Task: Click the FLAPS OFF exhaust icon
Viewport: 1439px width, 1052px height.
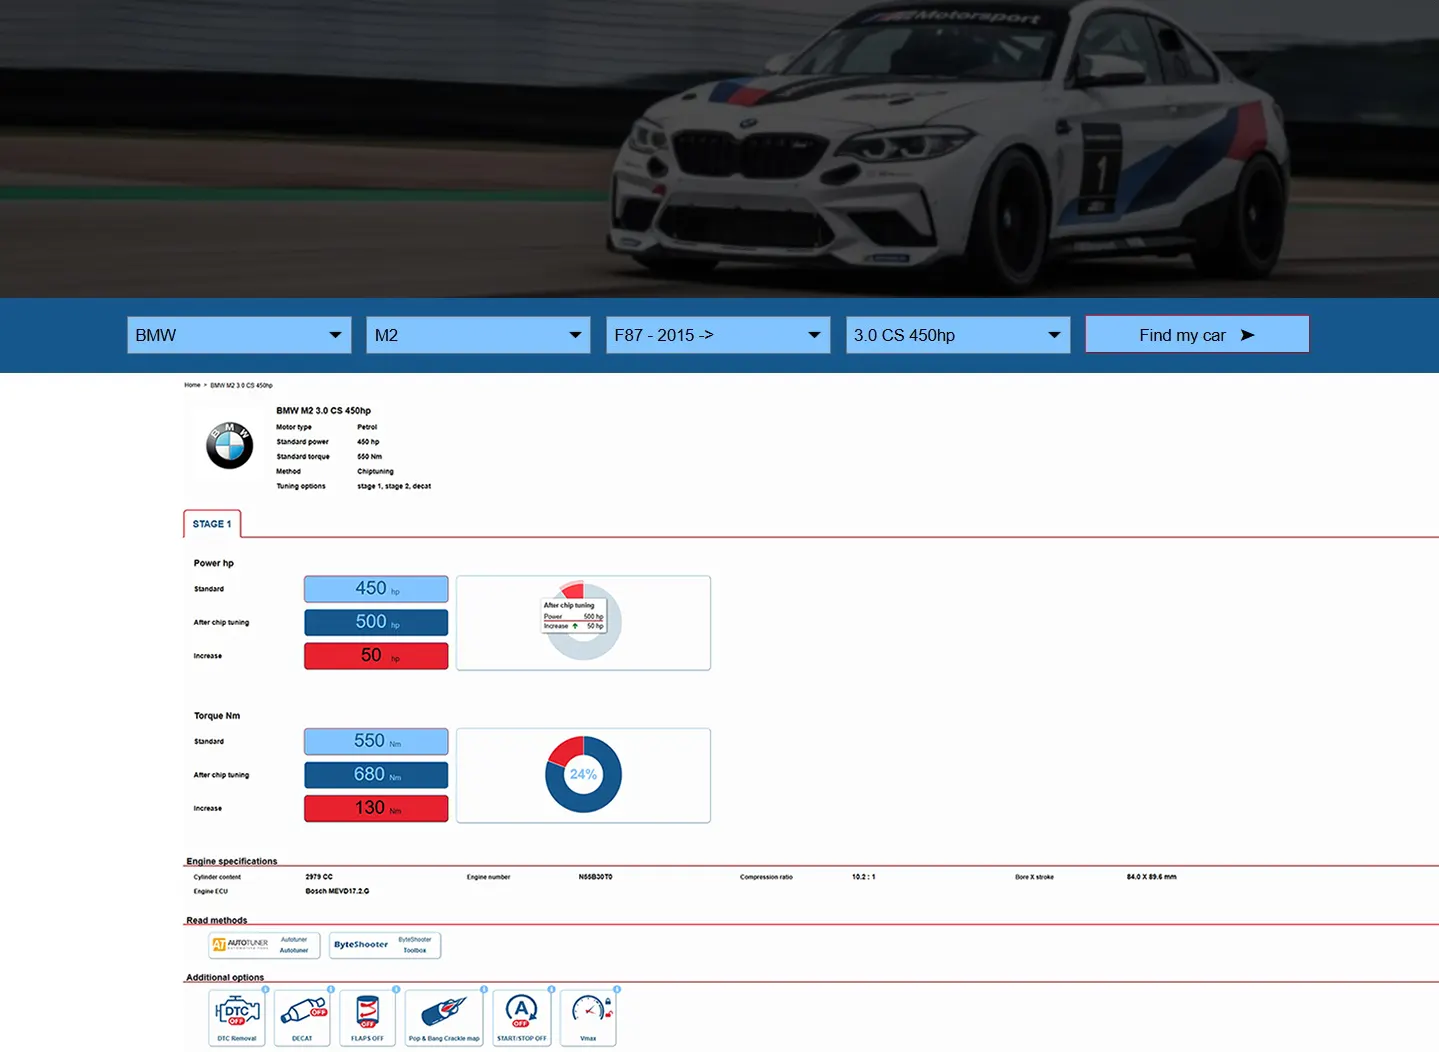Action: coord(367,1012)
